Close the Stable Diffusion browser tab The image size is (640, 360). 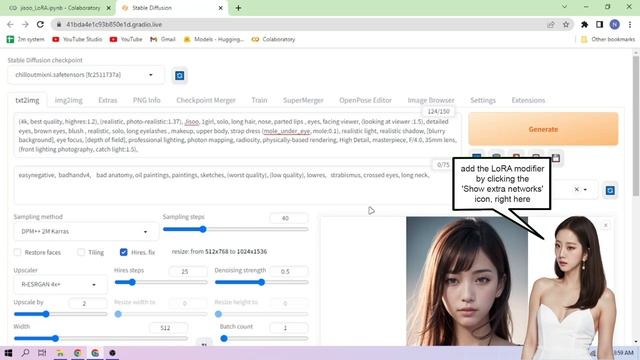(x=220, y=8)
